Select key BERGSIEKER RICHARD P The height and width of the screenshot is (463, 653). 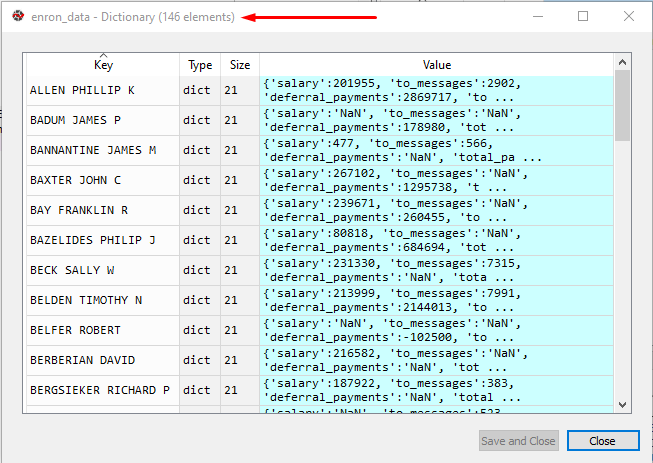pyautogui.click(x=103, y=390)
